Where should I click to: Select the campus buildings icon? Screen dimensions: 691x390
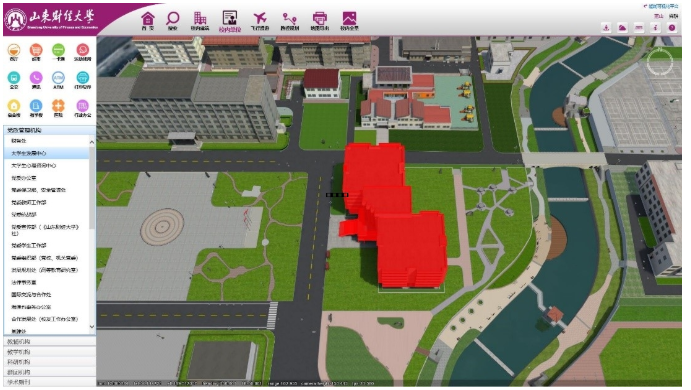[200, 20]
